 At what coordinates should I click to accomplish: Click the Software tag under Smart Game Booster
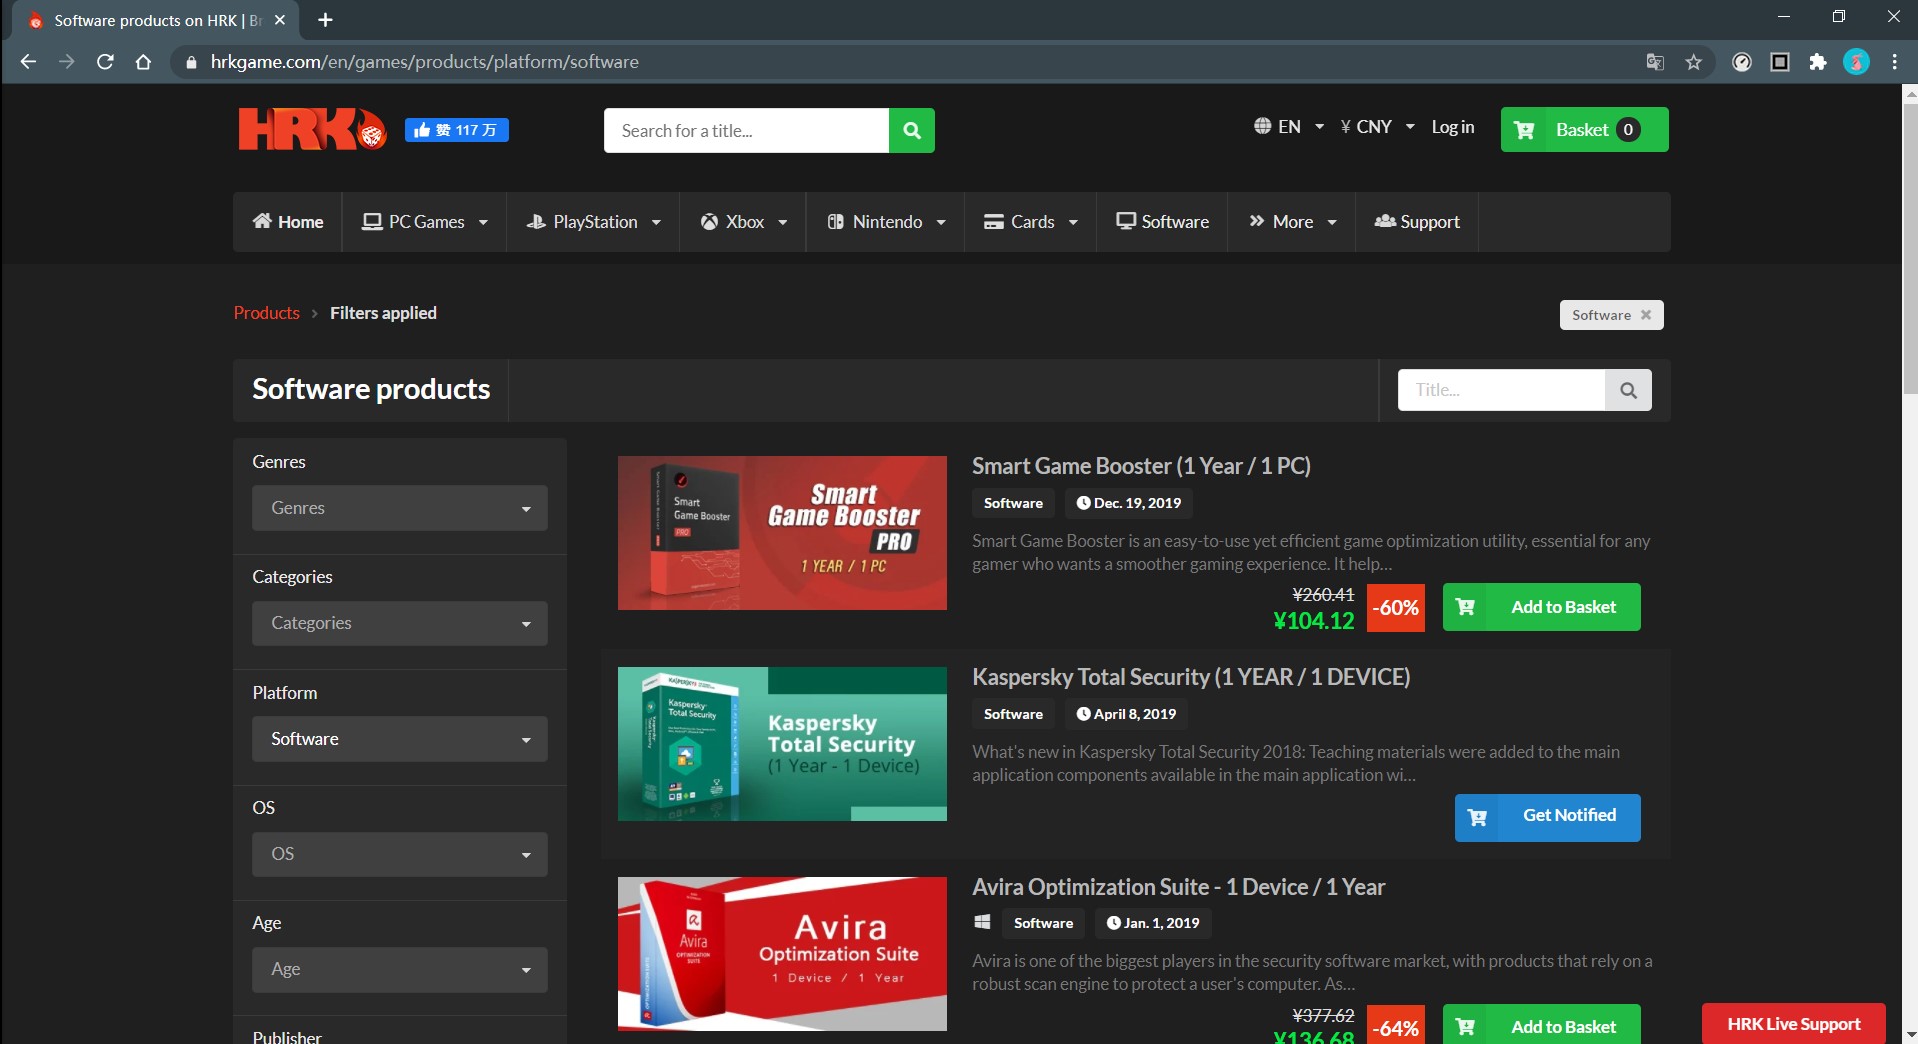[1013, 503]
